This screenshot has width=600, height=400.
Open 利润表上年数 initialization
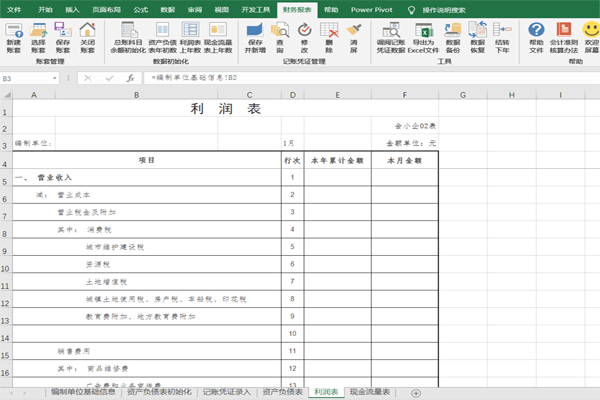tap(190, 38)
